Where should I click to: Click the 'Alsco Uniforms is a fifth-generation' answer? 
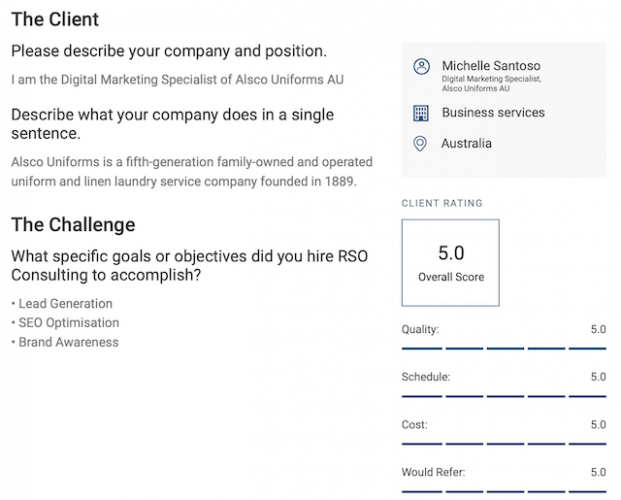192,172
